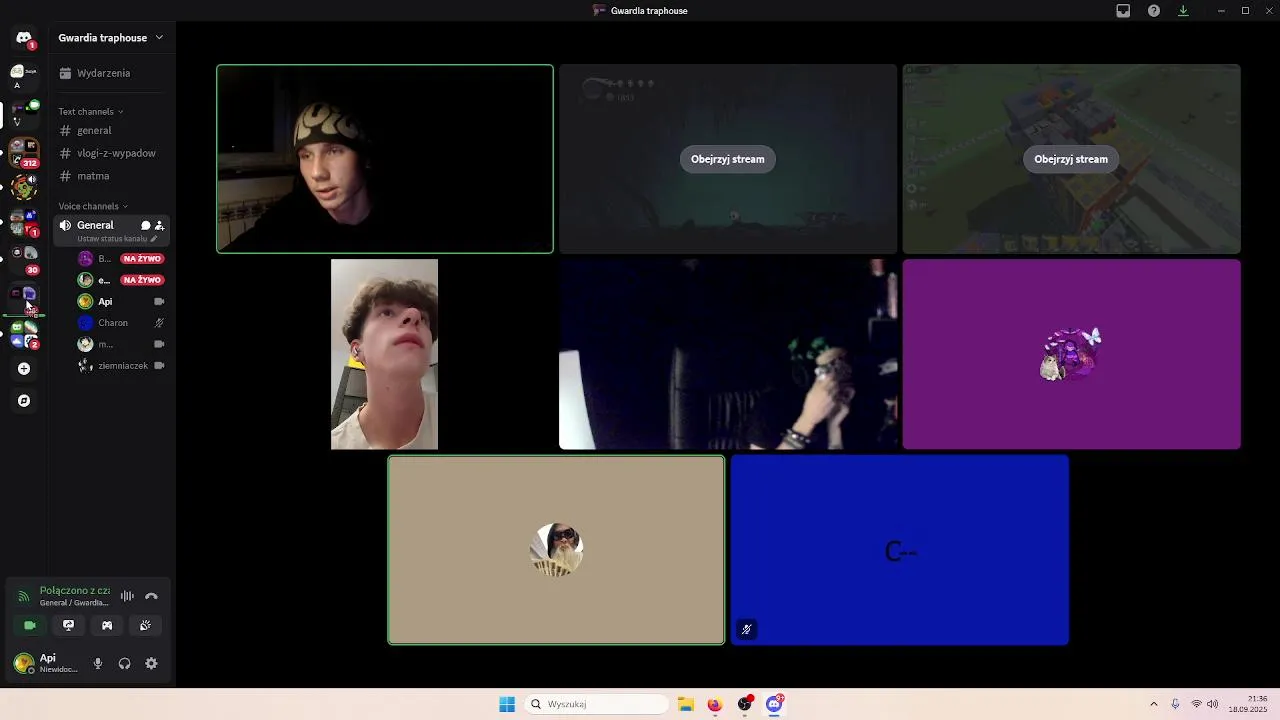Click Połączono z czatem status text

click(x=75, y=591)
